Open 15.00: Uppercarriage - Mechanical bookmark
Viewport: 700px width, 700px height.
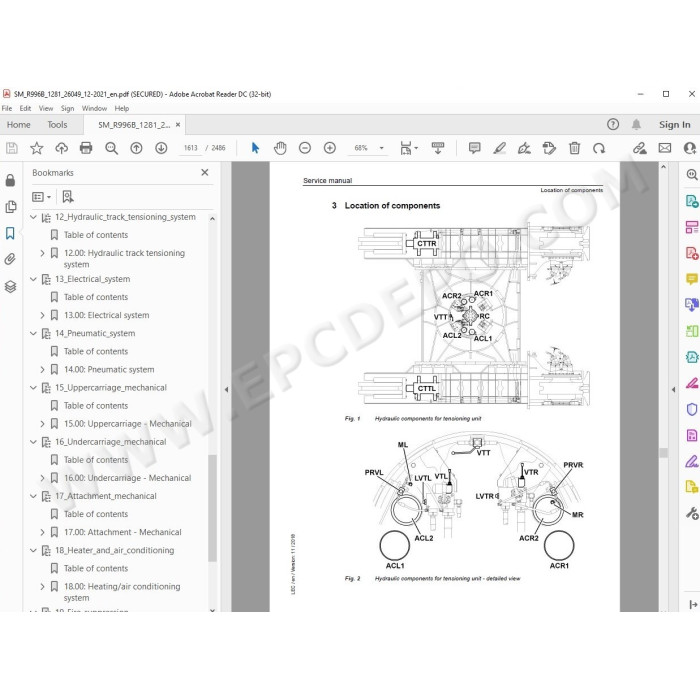coord(128,424)
